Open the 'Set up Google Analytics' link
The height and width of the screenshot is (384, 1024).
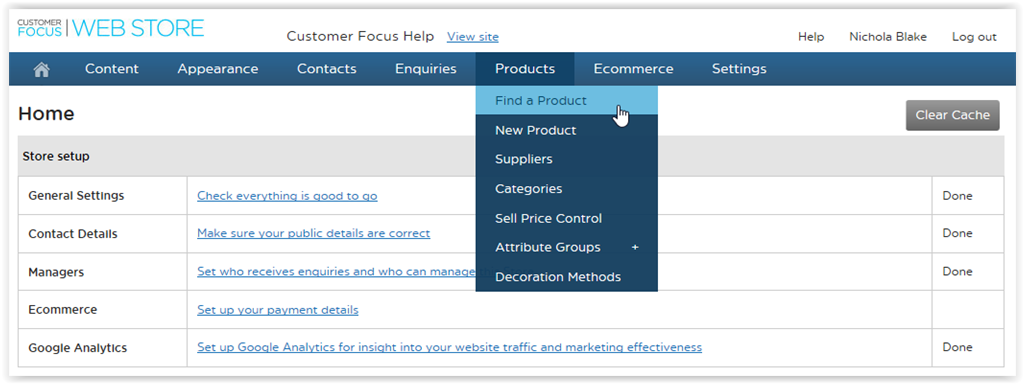(x=449, y=347)
